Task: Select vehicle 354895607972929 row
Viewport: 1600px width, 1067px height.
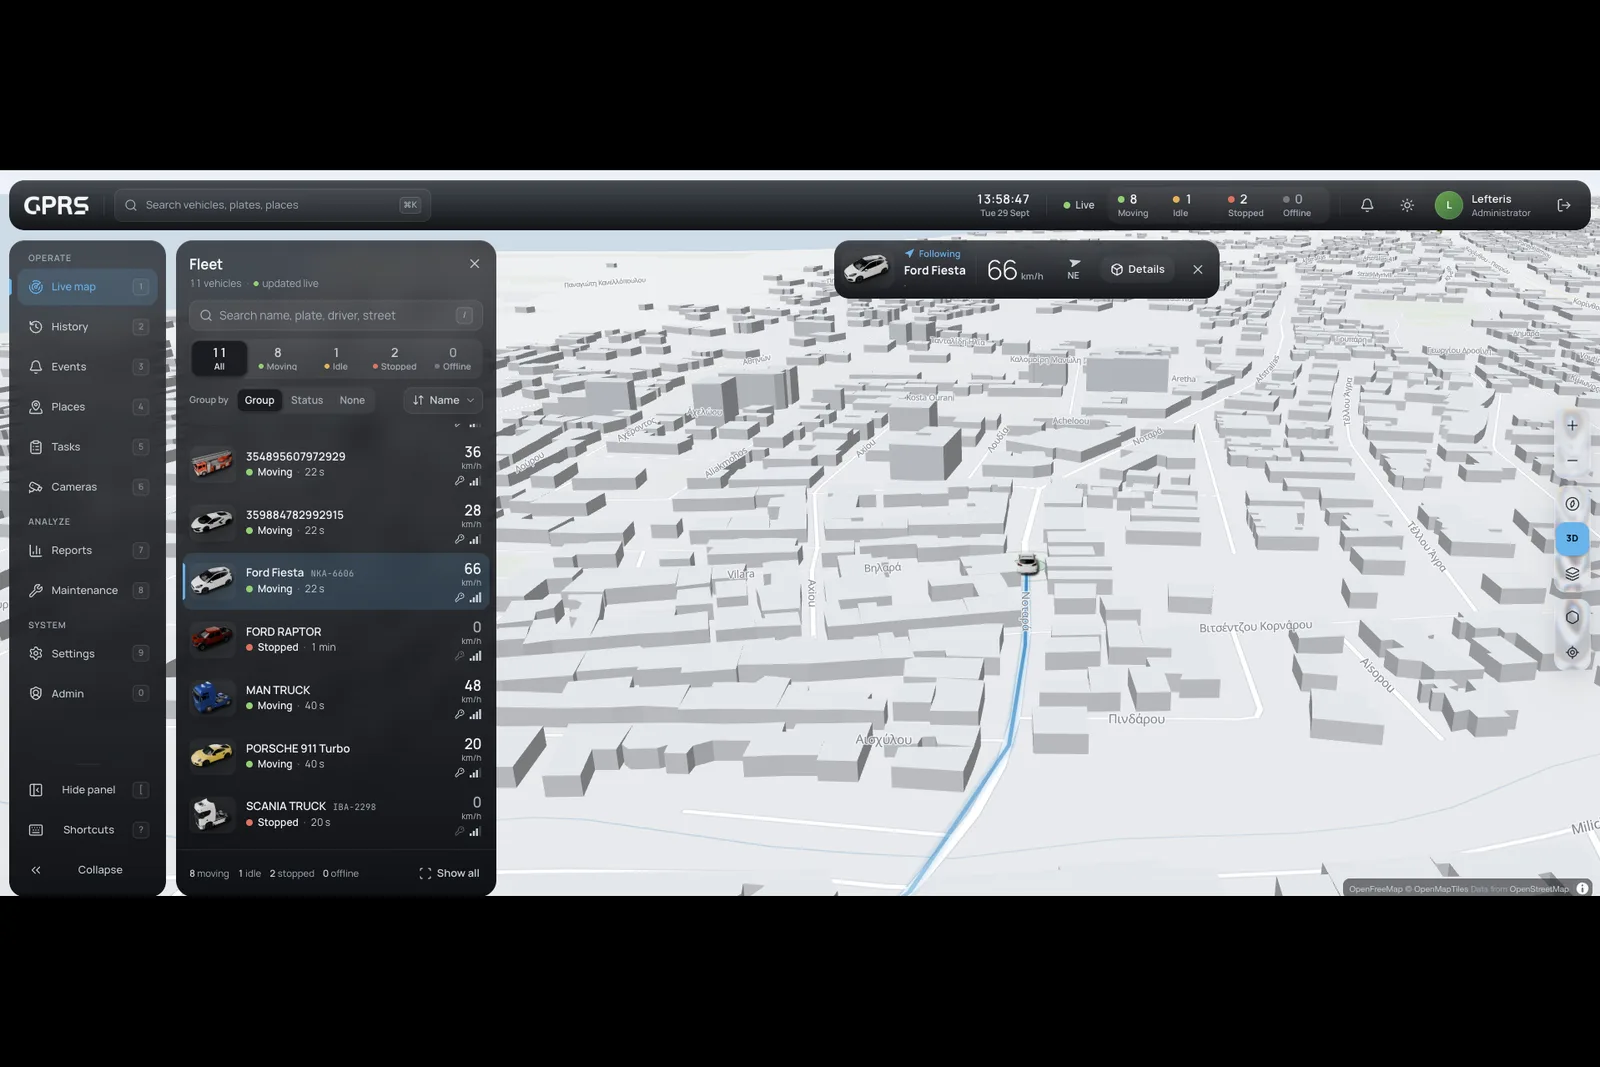Action: tap(336, 465)
